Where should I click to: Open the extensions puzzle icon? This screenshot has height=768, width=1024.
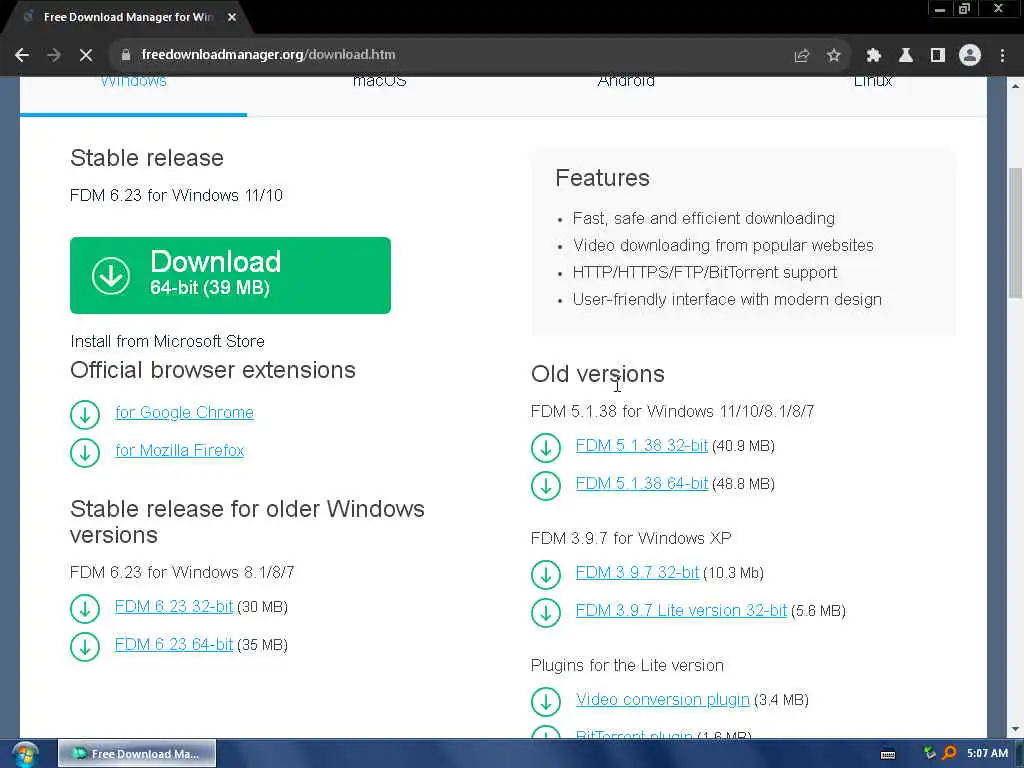click(x=873, y=56)
